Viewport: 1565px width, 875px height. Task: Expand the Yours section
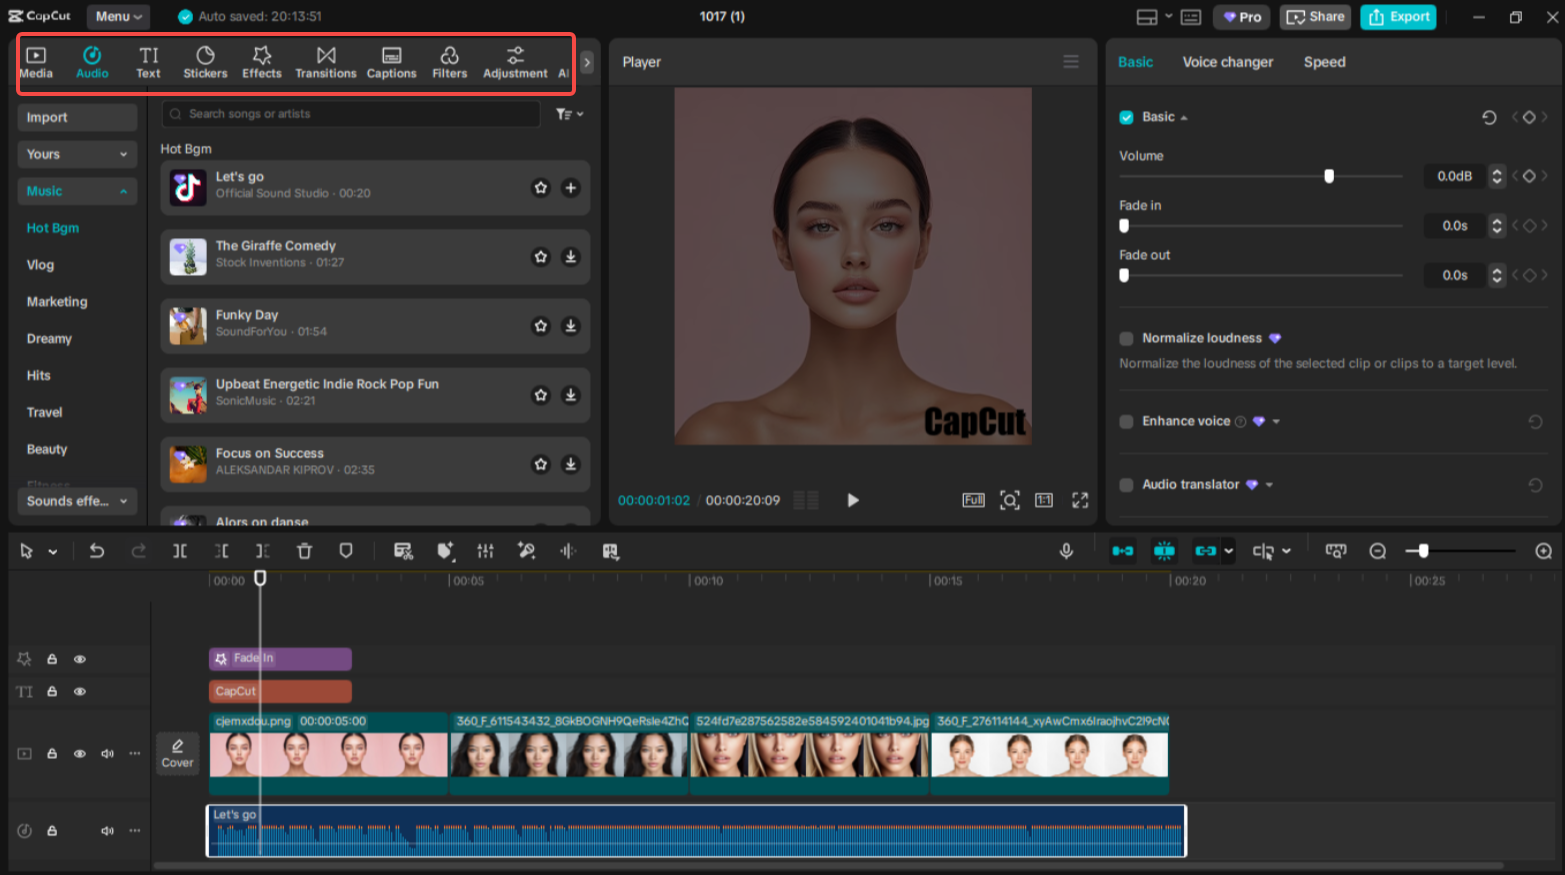[x=77, y=154]
